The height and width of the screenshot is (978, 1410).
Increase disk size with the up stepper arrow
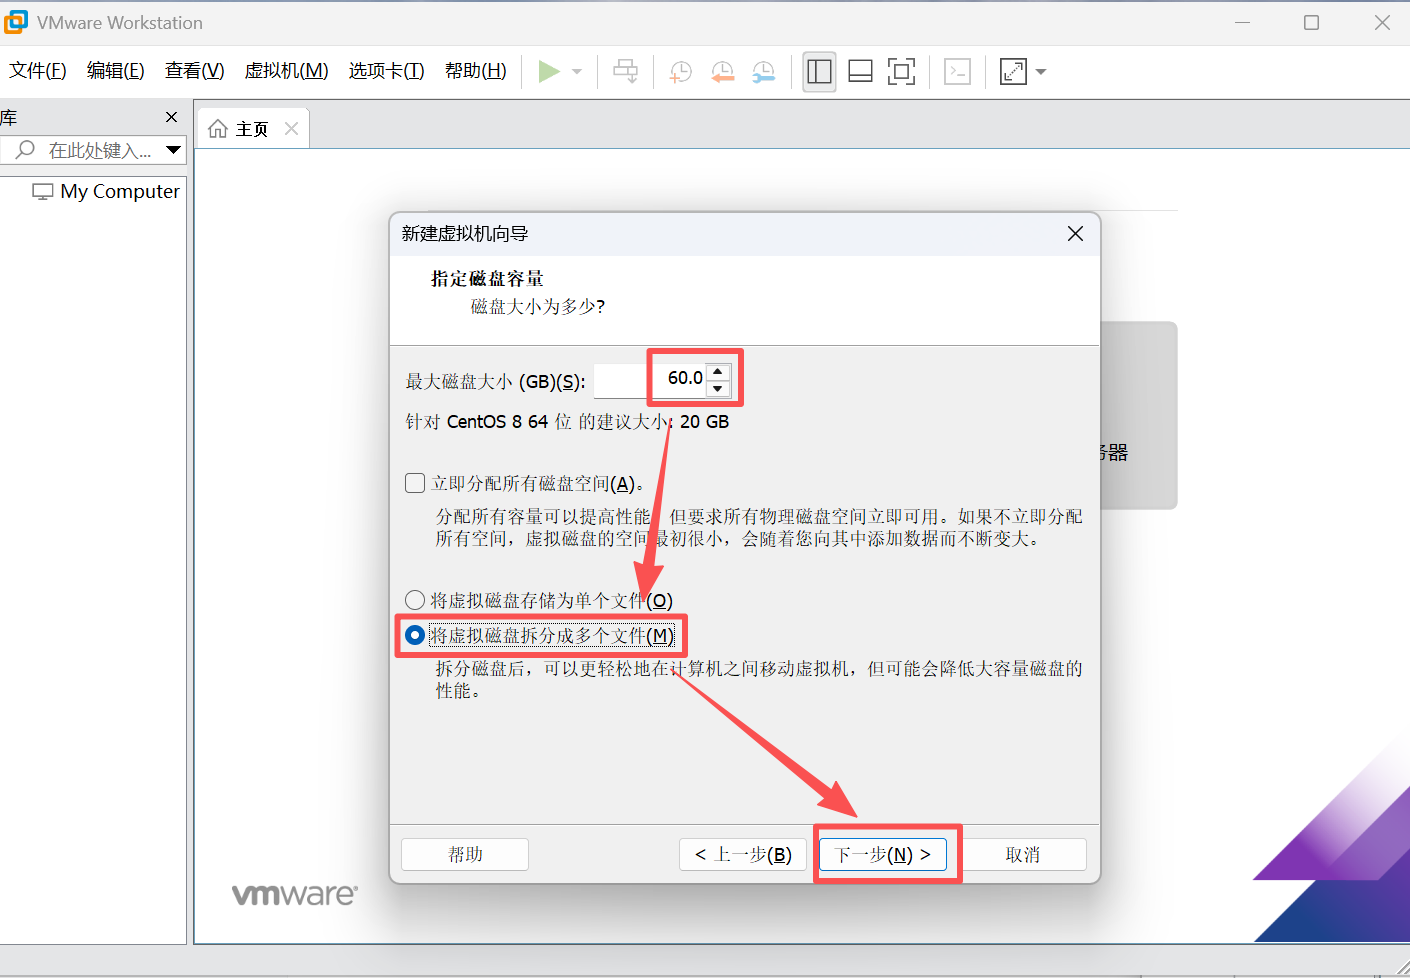tap(718, 372)
